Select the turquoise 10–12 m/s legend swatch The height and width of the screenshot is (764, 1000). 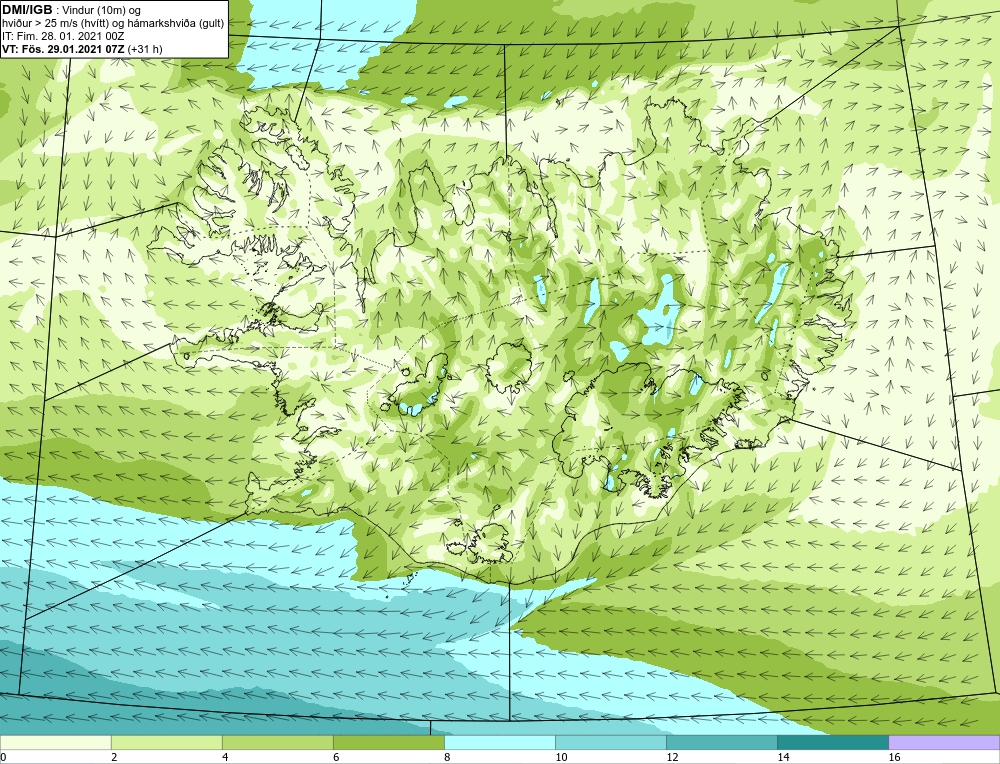(610, 742)
